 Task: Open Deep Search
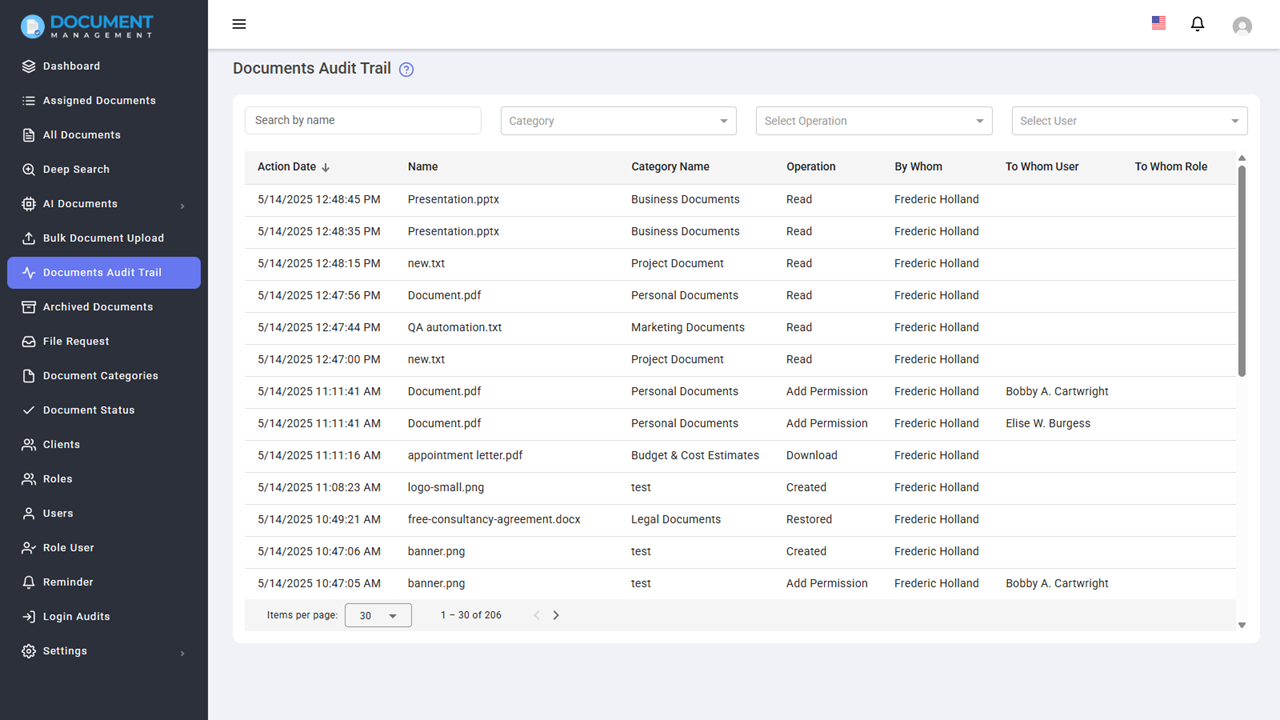coord(75,169)
